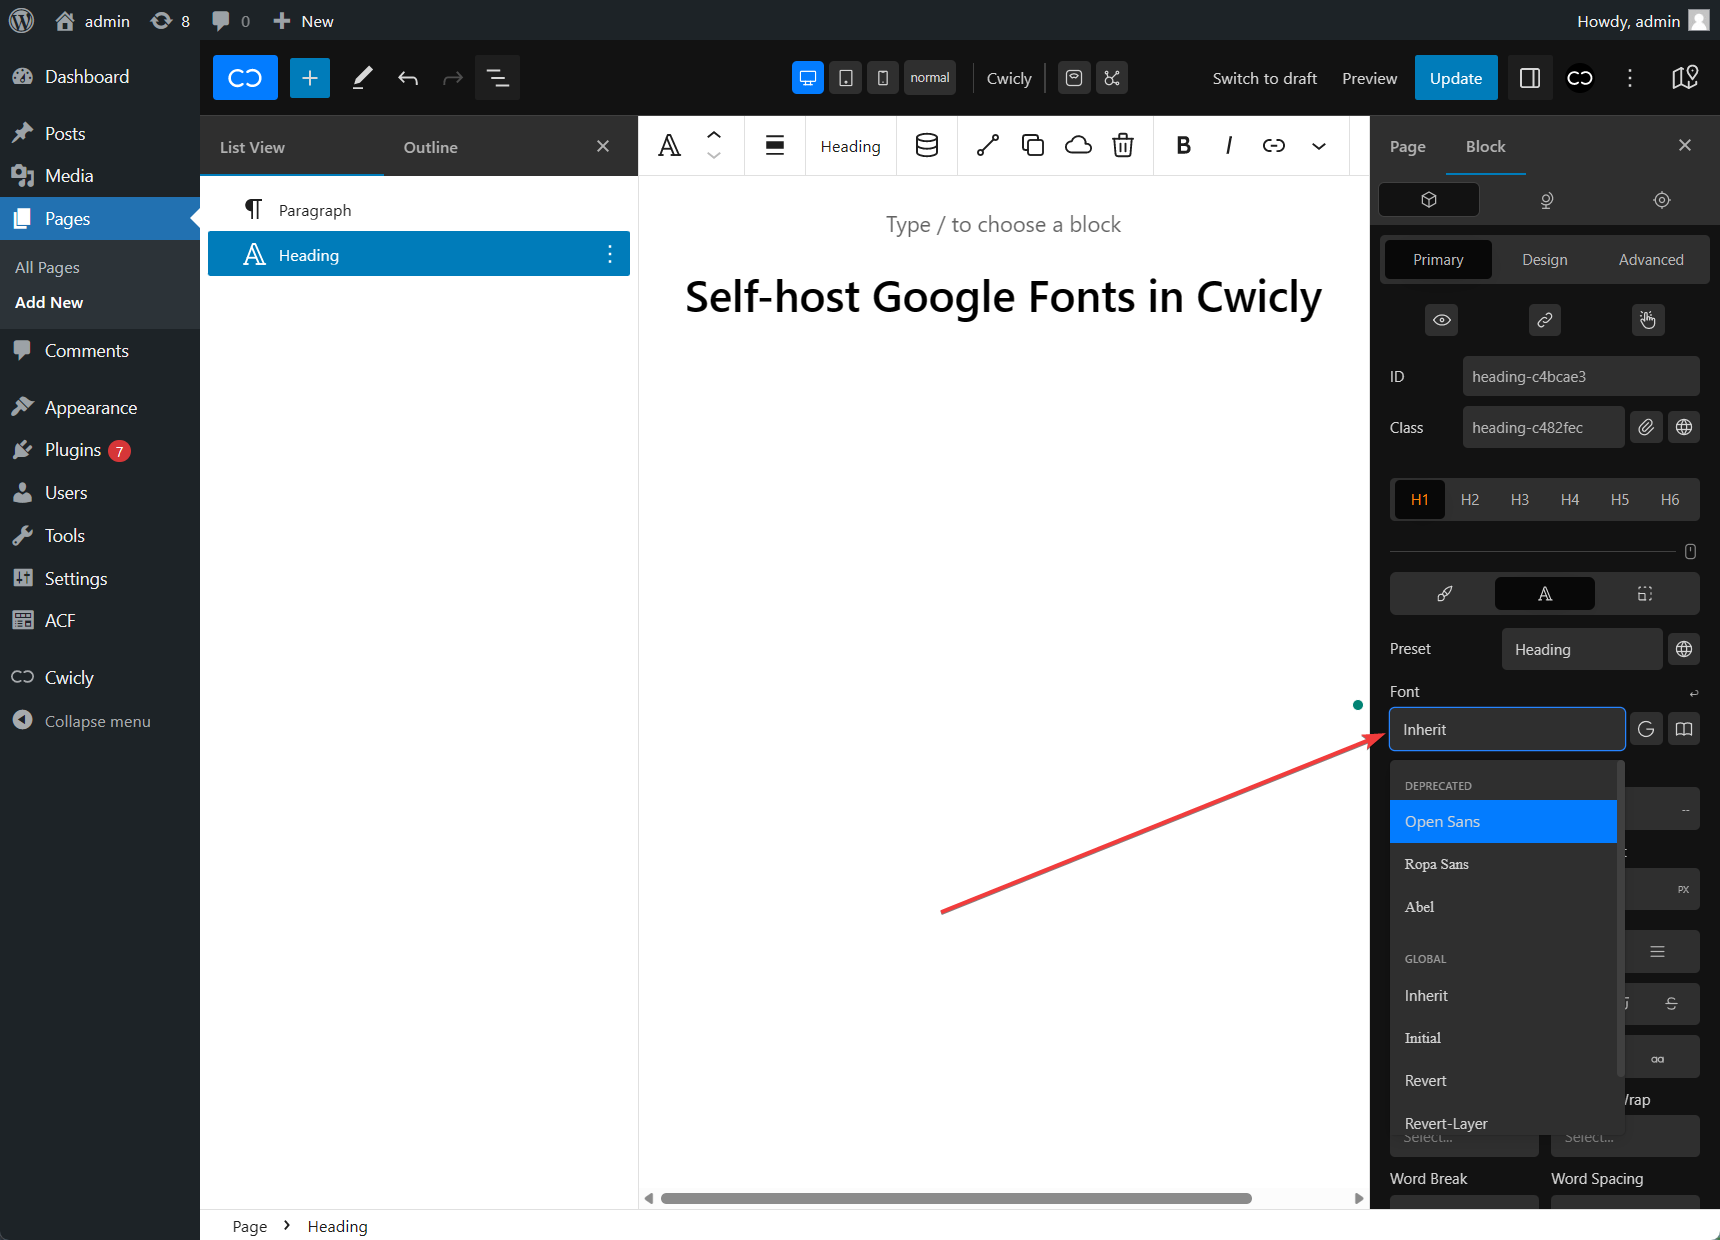The image size is (1720, 1240).
Task: Move the heading block up
Action: [714, 134]
